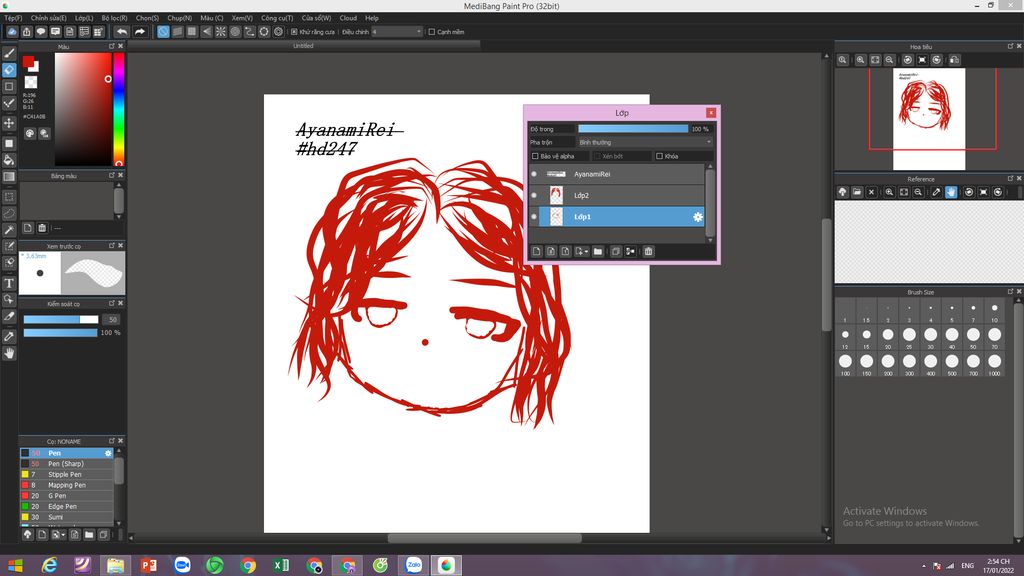Undock the Màu color panel
This screenshot has height=576, width=1024.
(112, 46)
